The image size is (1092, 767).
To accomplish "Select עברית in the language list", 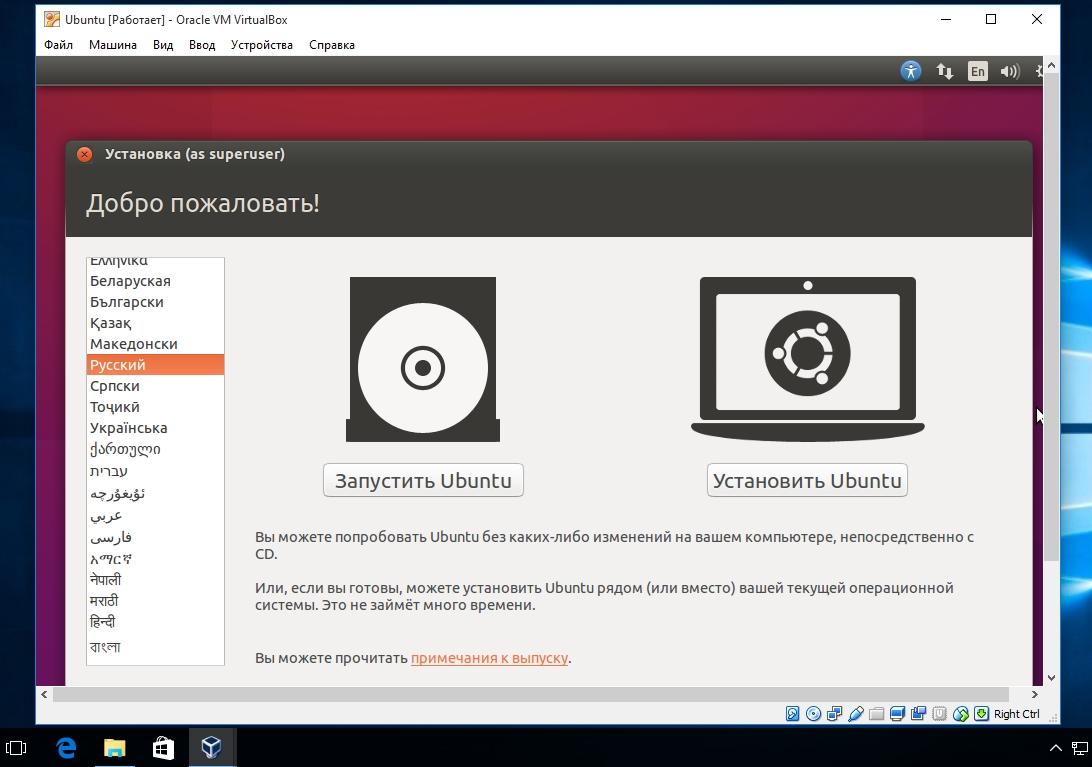I will point(155,471).
